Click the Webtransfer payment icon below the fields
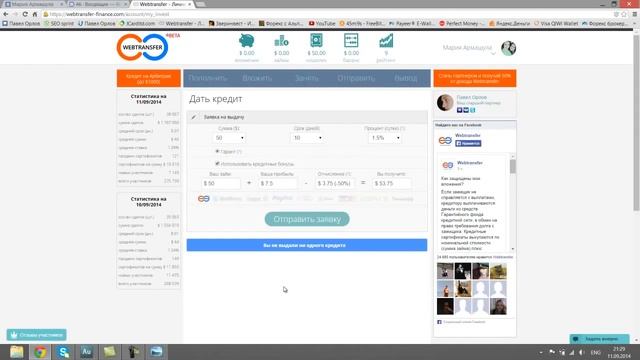 tap(204, 199)
